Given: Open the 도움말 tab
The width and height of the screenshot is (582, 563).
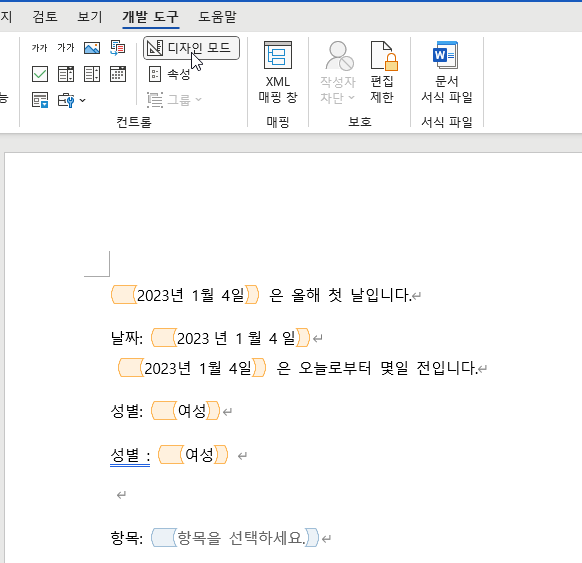Looking at the screenshot, I should point(217,17).
